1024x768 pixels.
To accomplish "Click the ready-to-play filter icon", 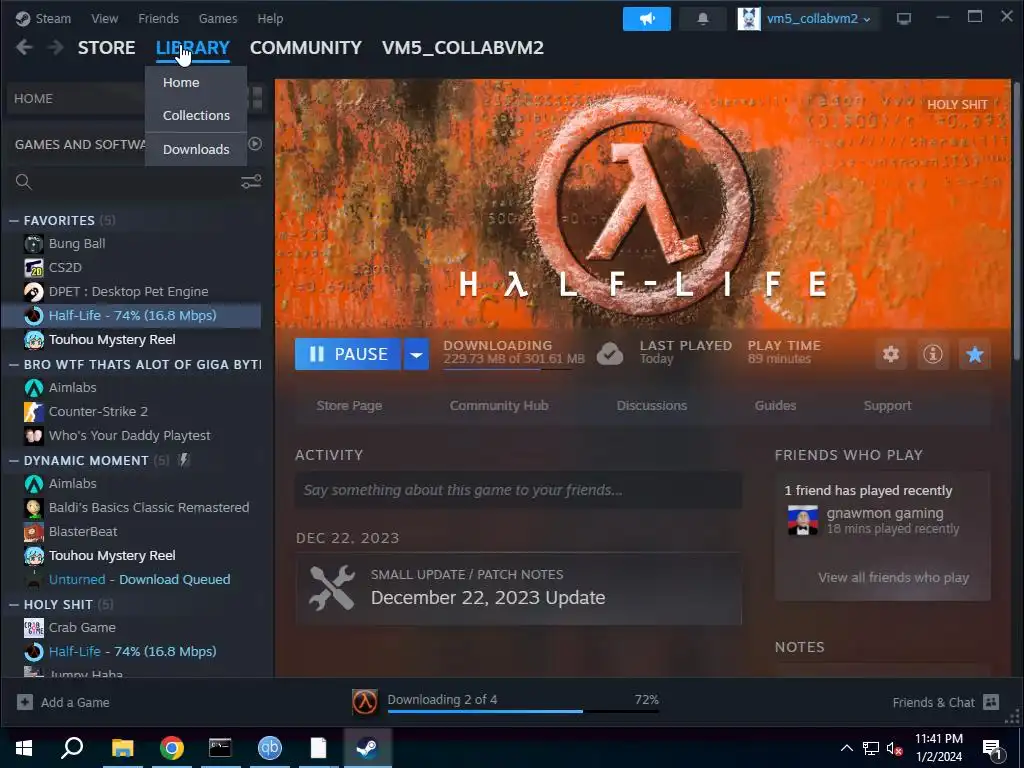I will coord(255,144).
